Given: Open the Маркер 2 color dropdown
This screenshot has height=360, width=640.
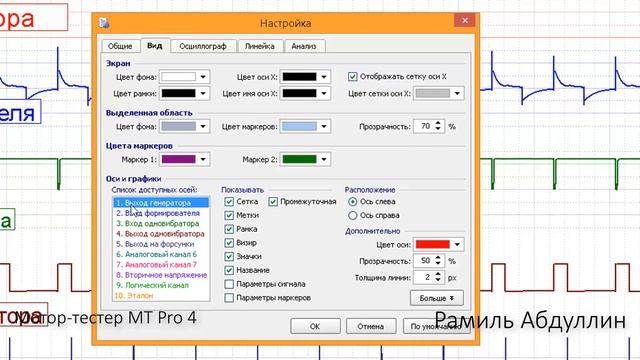Looking at the screenshot, I should coord(324,160).
